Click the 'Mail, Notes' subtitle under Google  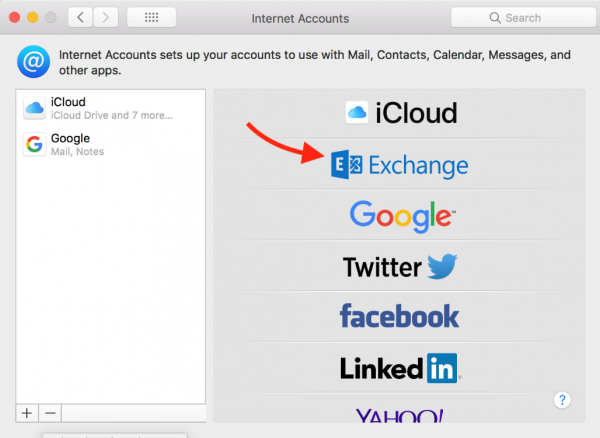78,152
